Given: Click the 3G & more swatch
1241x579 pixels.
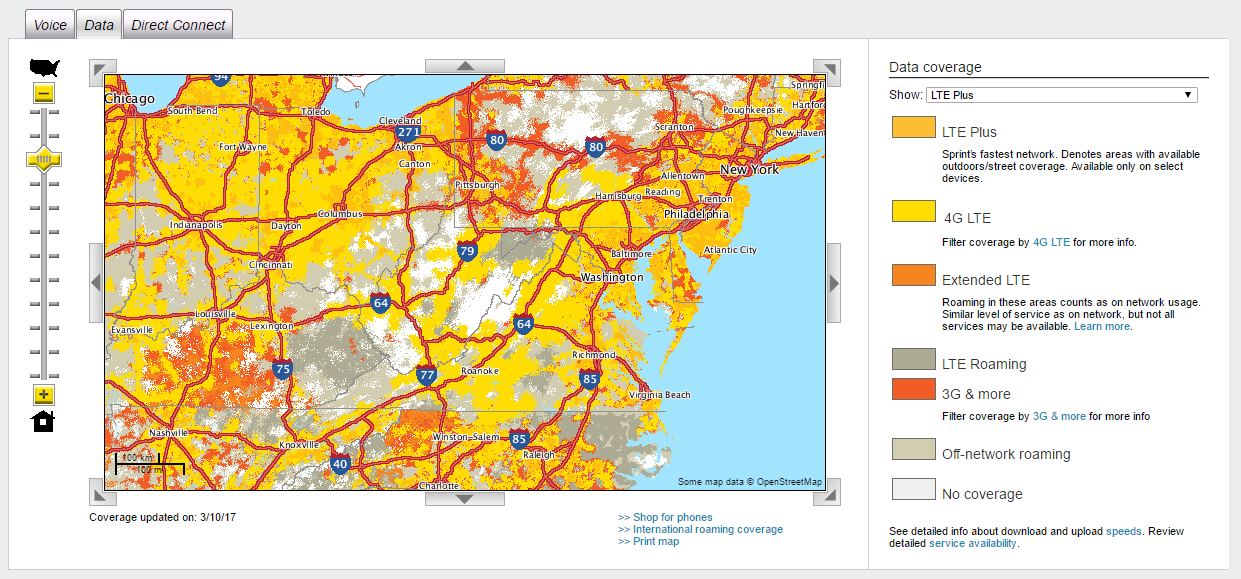Looking at the screenshot, I should tap(914, 390).
